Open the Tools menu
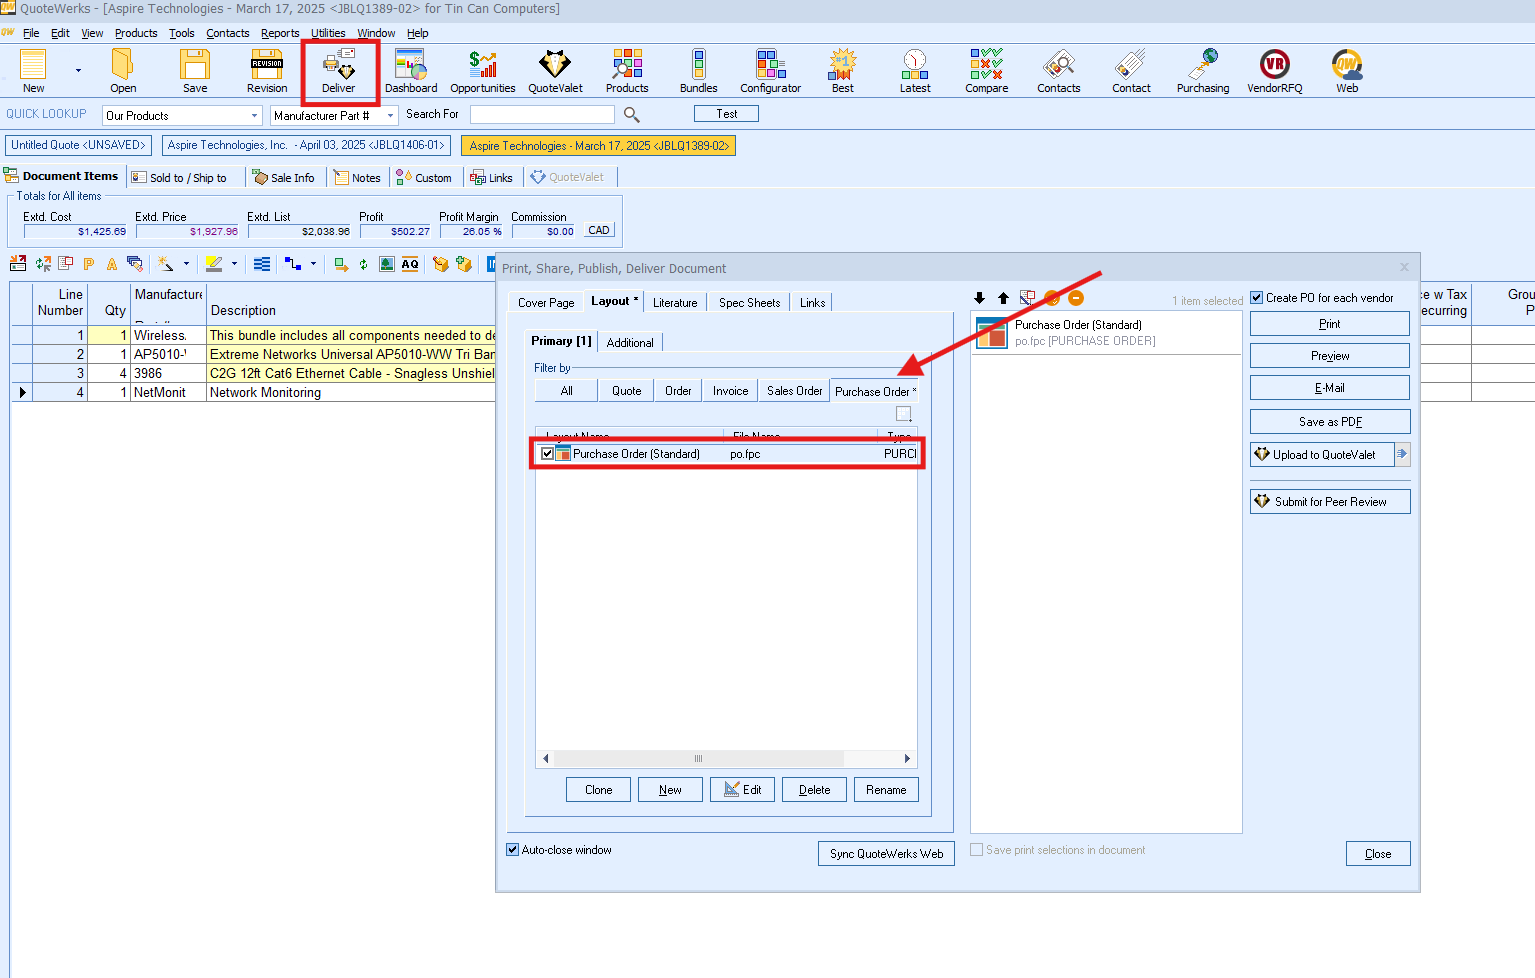Viewport: 1535px width, 978px height. click(x=182, y=33)
